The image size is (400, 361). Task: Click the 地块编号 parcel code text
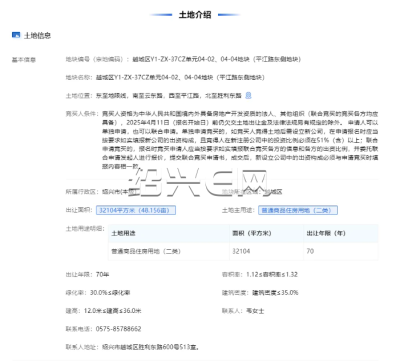pos(217,59)
